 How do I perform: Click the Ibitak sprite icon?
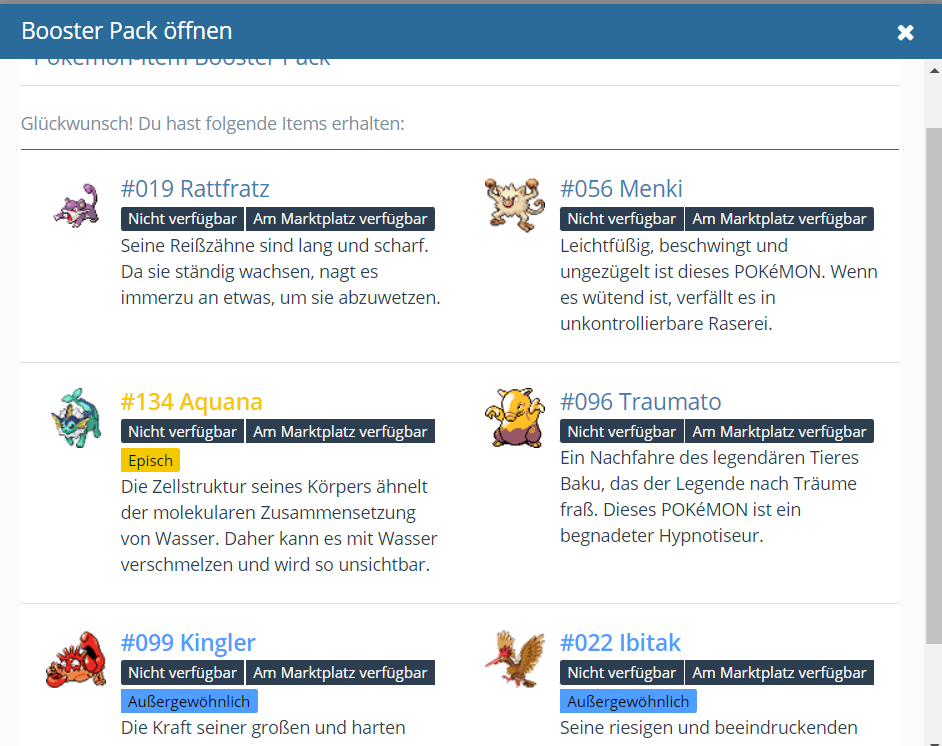click(x=515, y=657)
